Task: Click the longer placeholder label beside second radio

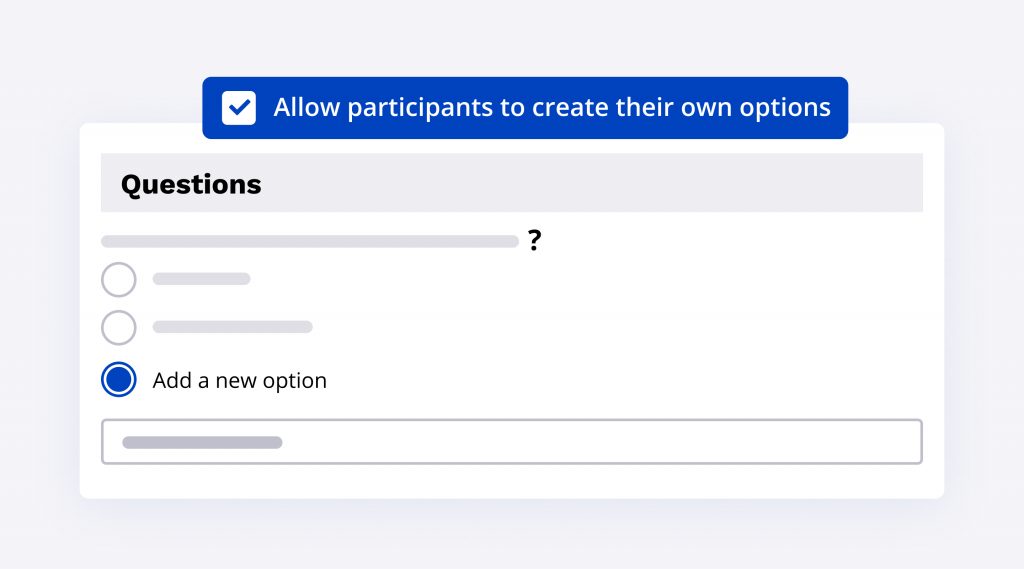Action: point(232,327)
